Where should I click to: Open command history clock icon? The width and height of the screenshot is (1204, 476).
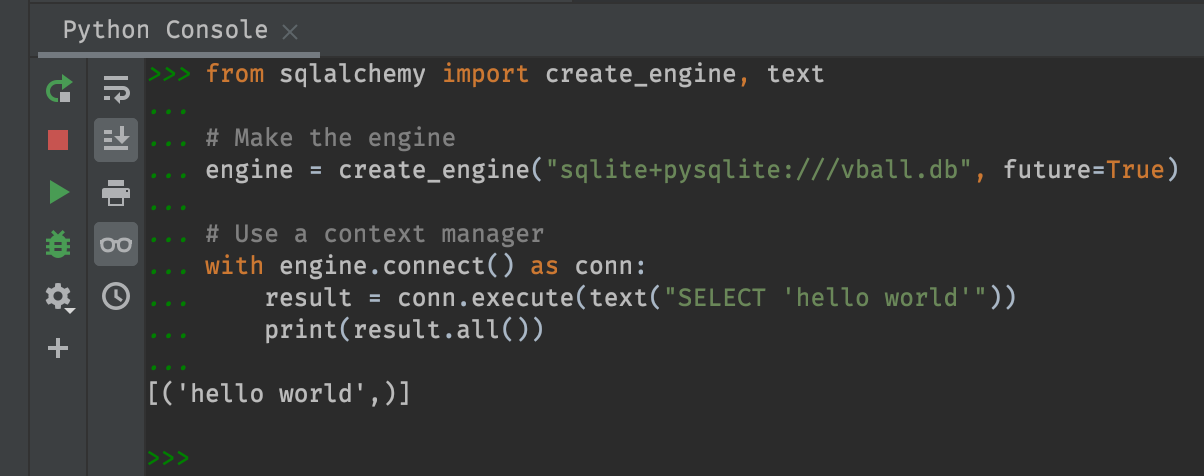[x=116, y=296]
